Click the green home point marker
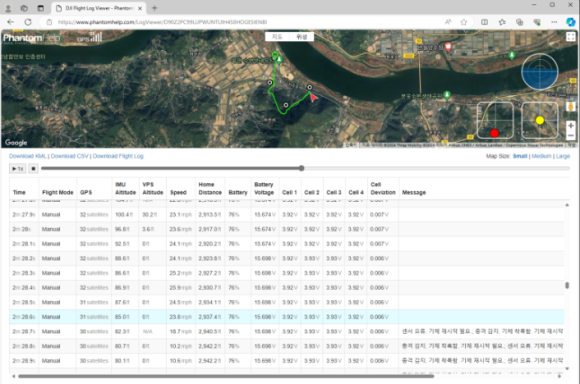 coord(275,55)
